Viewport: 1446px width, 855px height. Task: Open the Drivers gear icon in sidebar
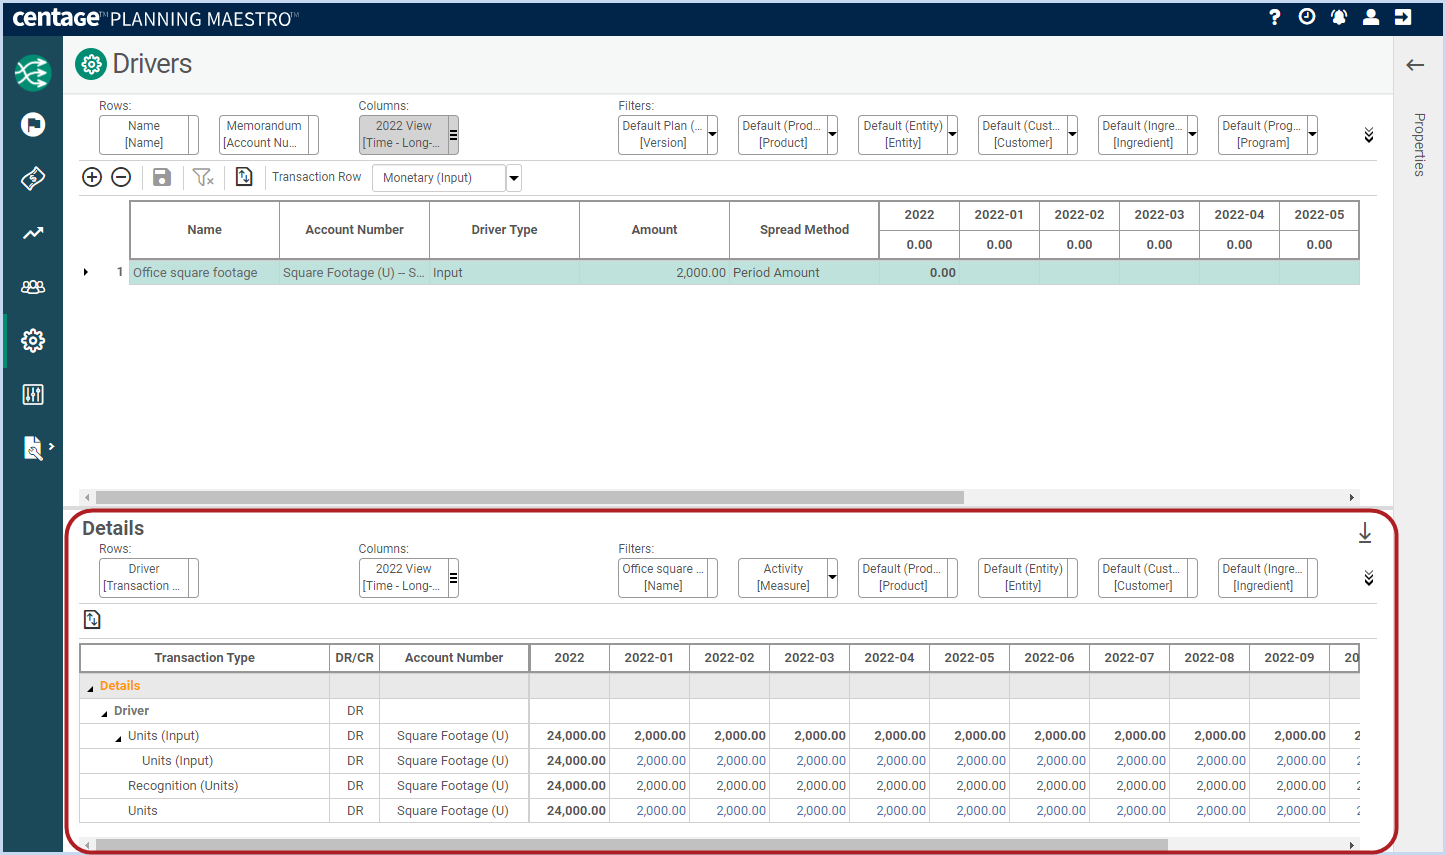coord(33,341)
